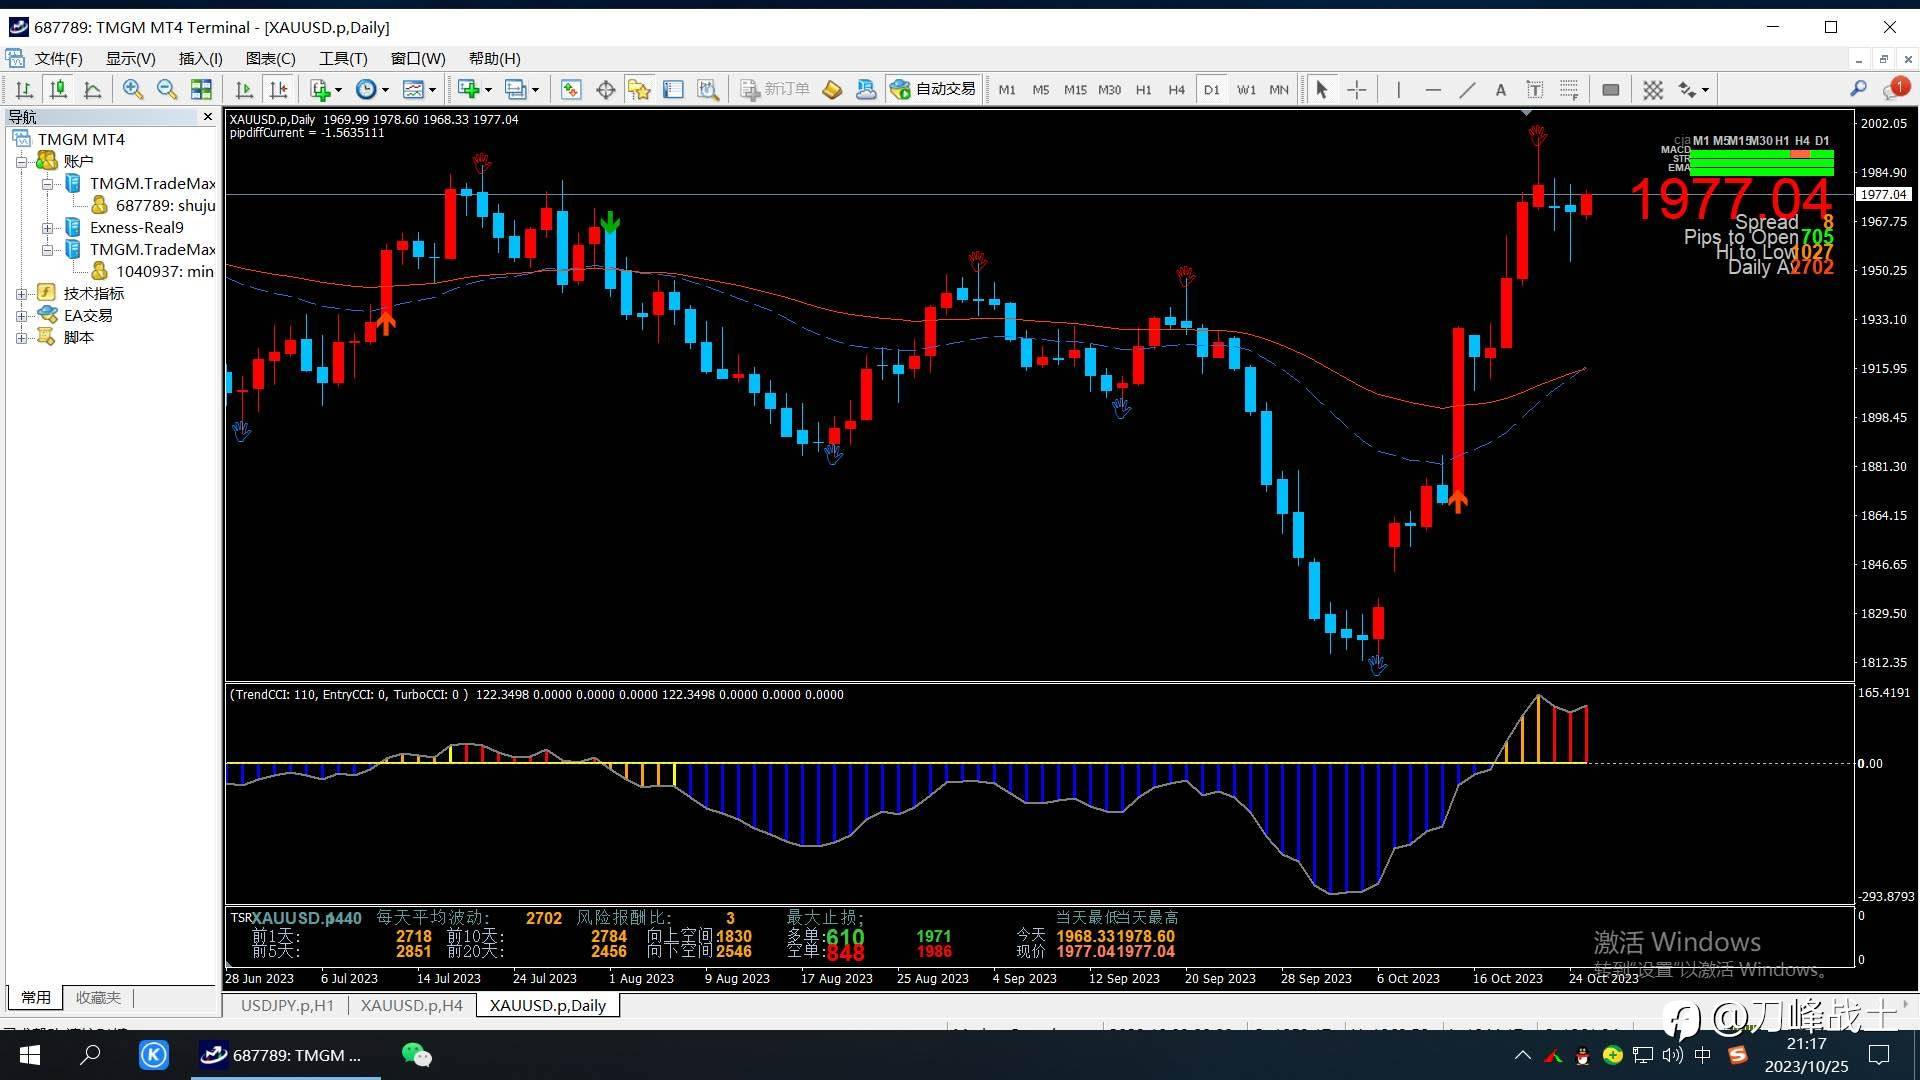The height and width of the screenshot is (1080, 1920).
Task: Open WeChat from the Windows taskbar
Action: pyautogui.click(x=416, y=1055)
